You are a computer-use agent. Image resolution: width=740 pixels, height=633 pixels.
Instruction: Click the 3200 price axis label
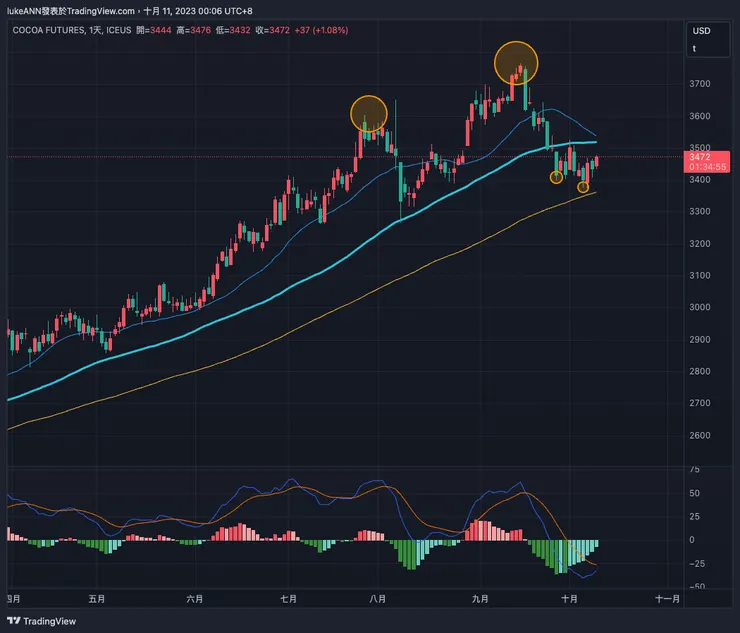coord(699,244)
